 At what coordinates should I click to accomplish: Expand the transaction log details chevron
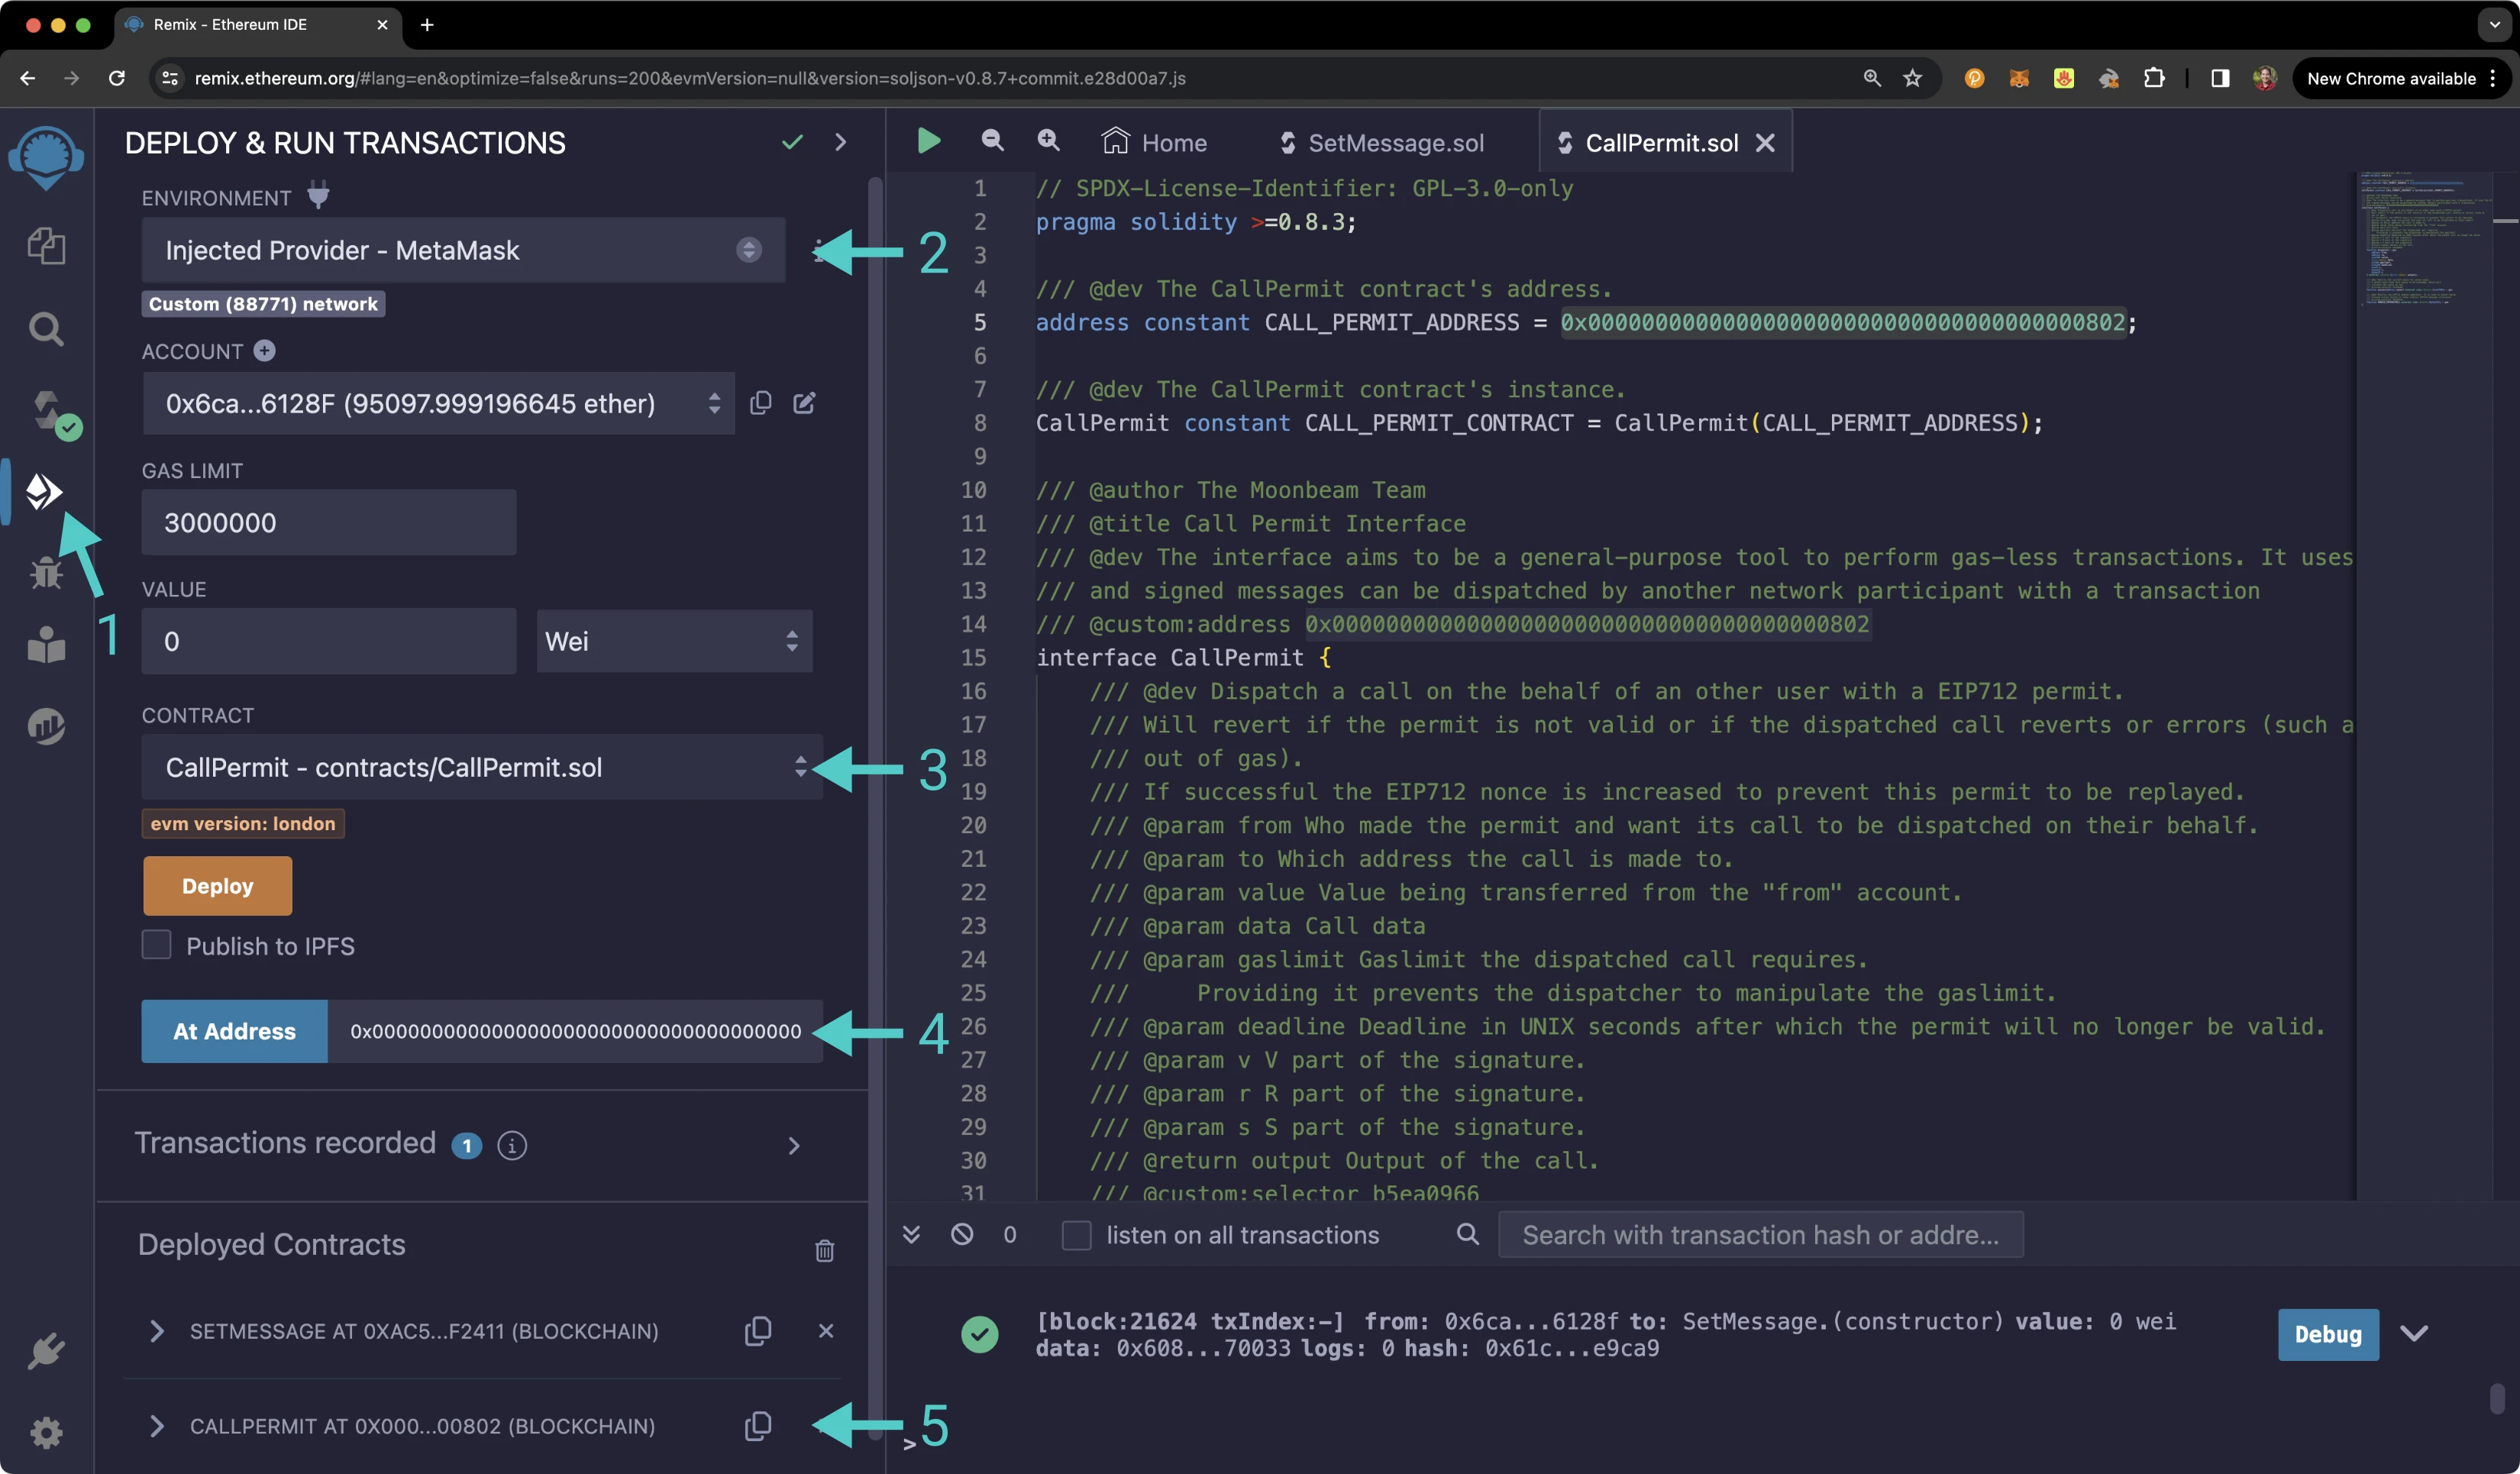[x=2414, y=1333]
